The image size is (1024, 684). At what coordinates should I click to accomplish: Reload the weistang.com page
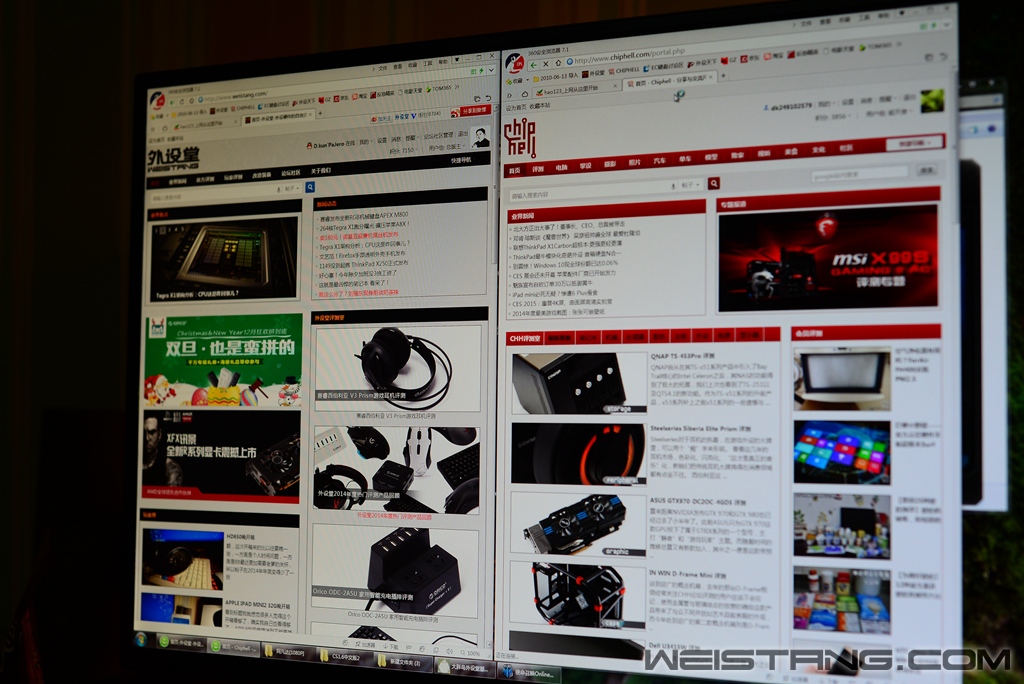click(182, 101)
